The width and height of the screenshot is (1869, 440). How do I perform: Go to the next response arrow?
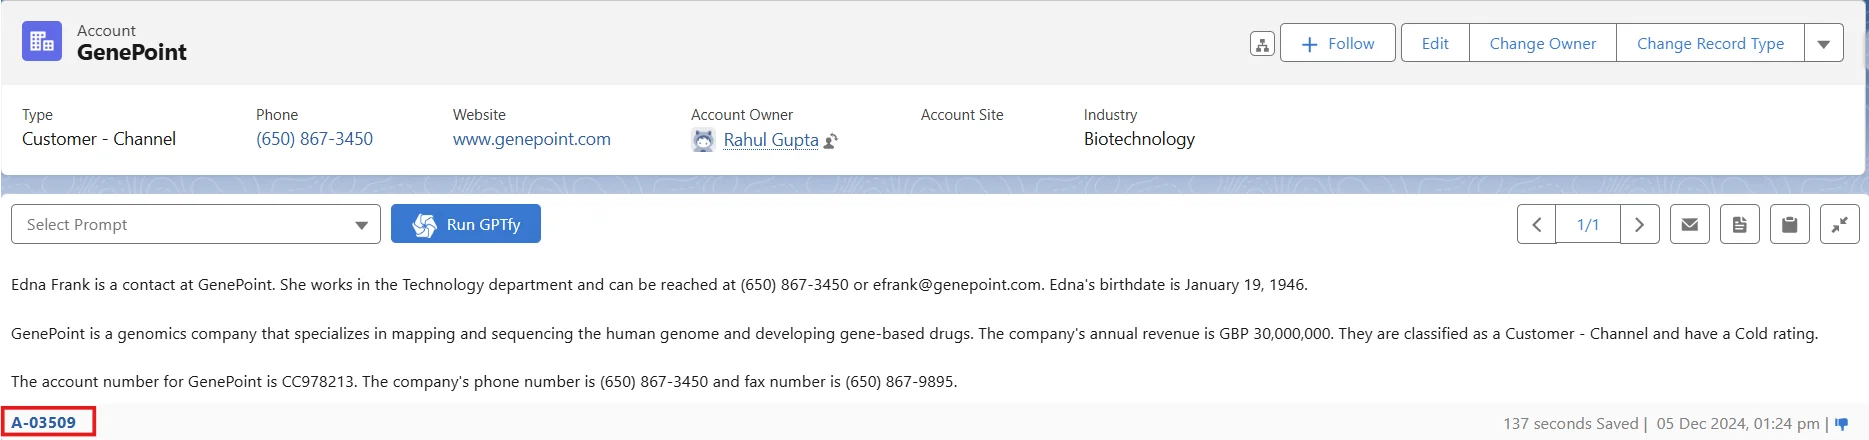1639,225
